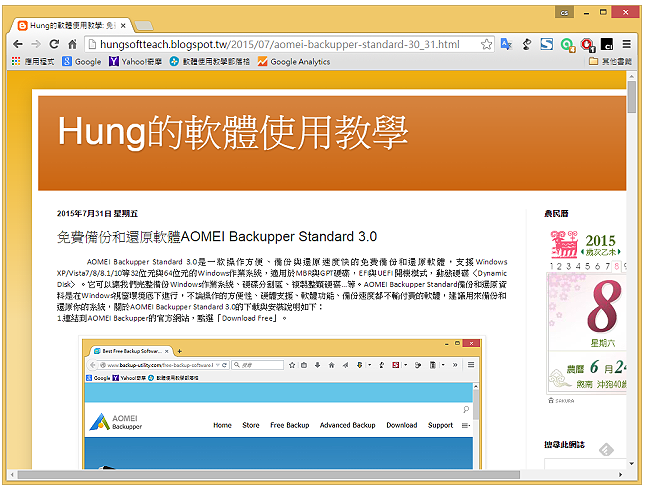Minimize the Chrome window
Viewport: 647px width, 490px height.
pyautogui.click(x=586, y=12)
